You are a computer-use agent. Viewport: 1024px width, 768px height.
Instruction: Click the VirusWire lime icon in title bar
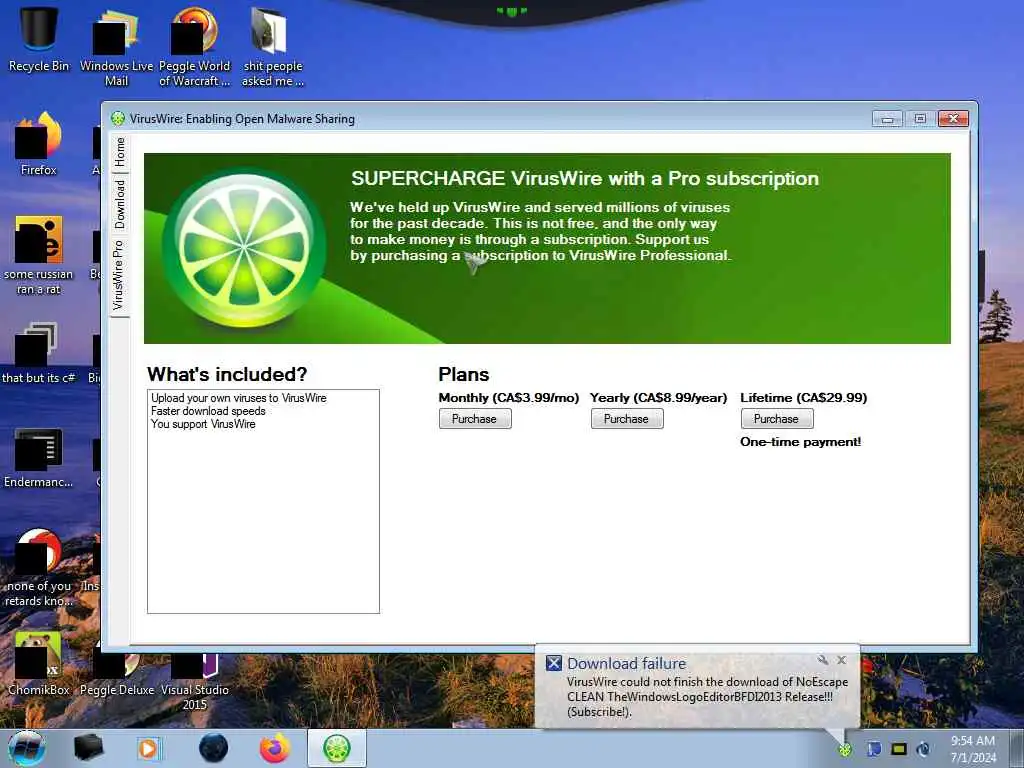tap(118, 118)
